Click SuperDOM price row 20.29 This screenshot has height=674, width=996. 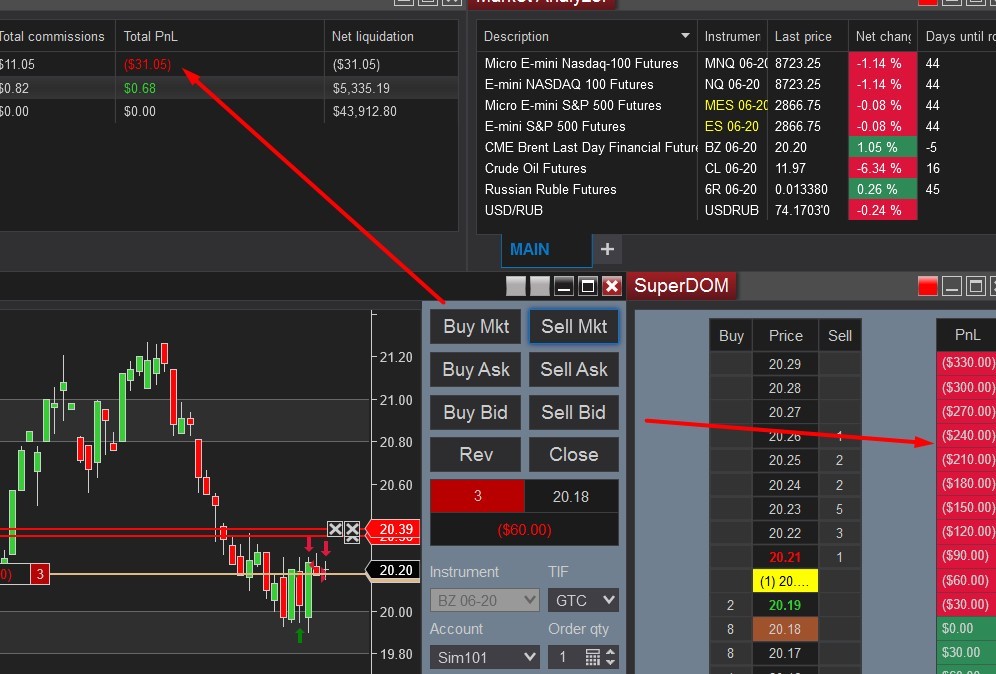click(x=785, y=364)
